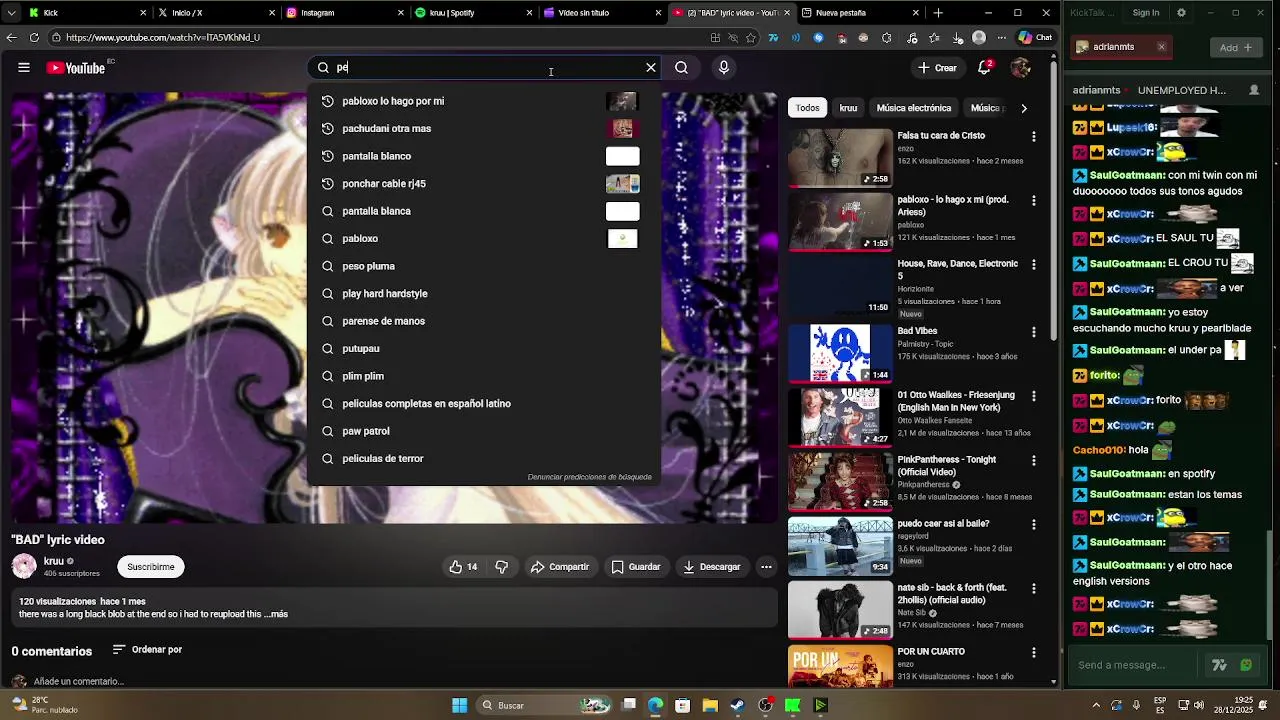1280x720 pixels.
Task: Select the Música electrónica filter chip
Action: (x=914, y=108)
